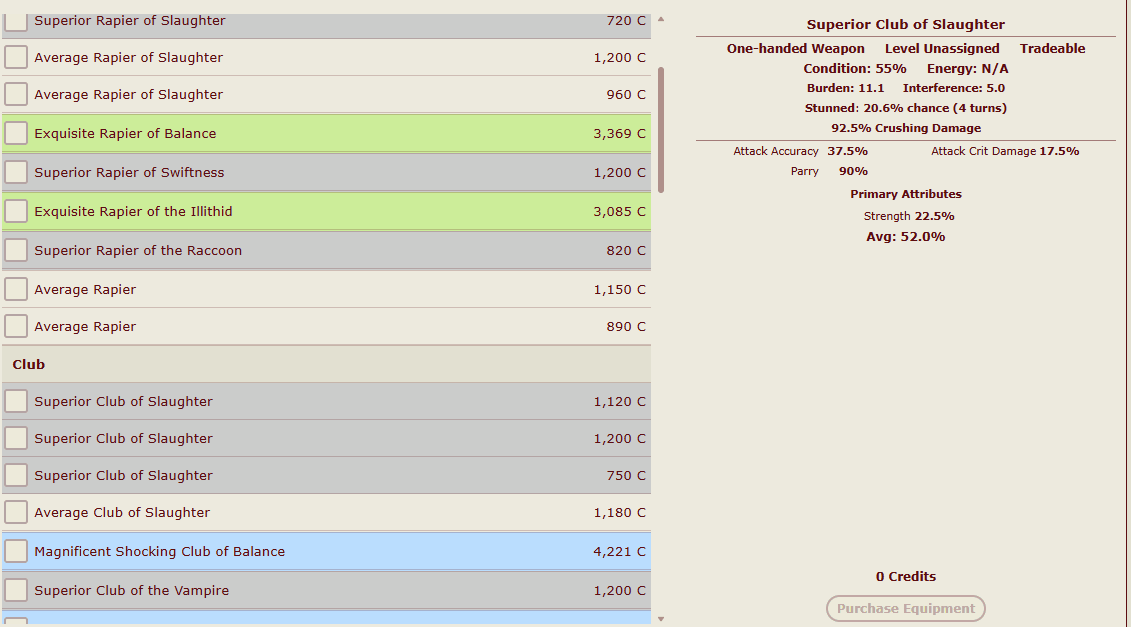Click the 1,120 C Superior Club of Slaughter price
Image resolution: width=1131 pixels, height=627 pixels.
[x=619, y=401]
